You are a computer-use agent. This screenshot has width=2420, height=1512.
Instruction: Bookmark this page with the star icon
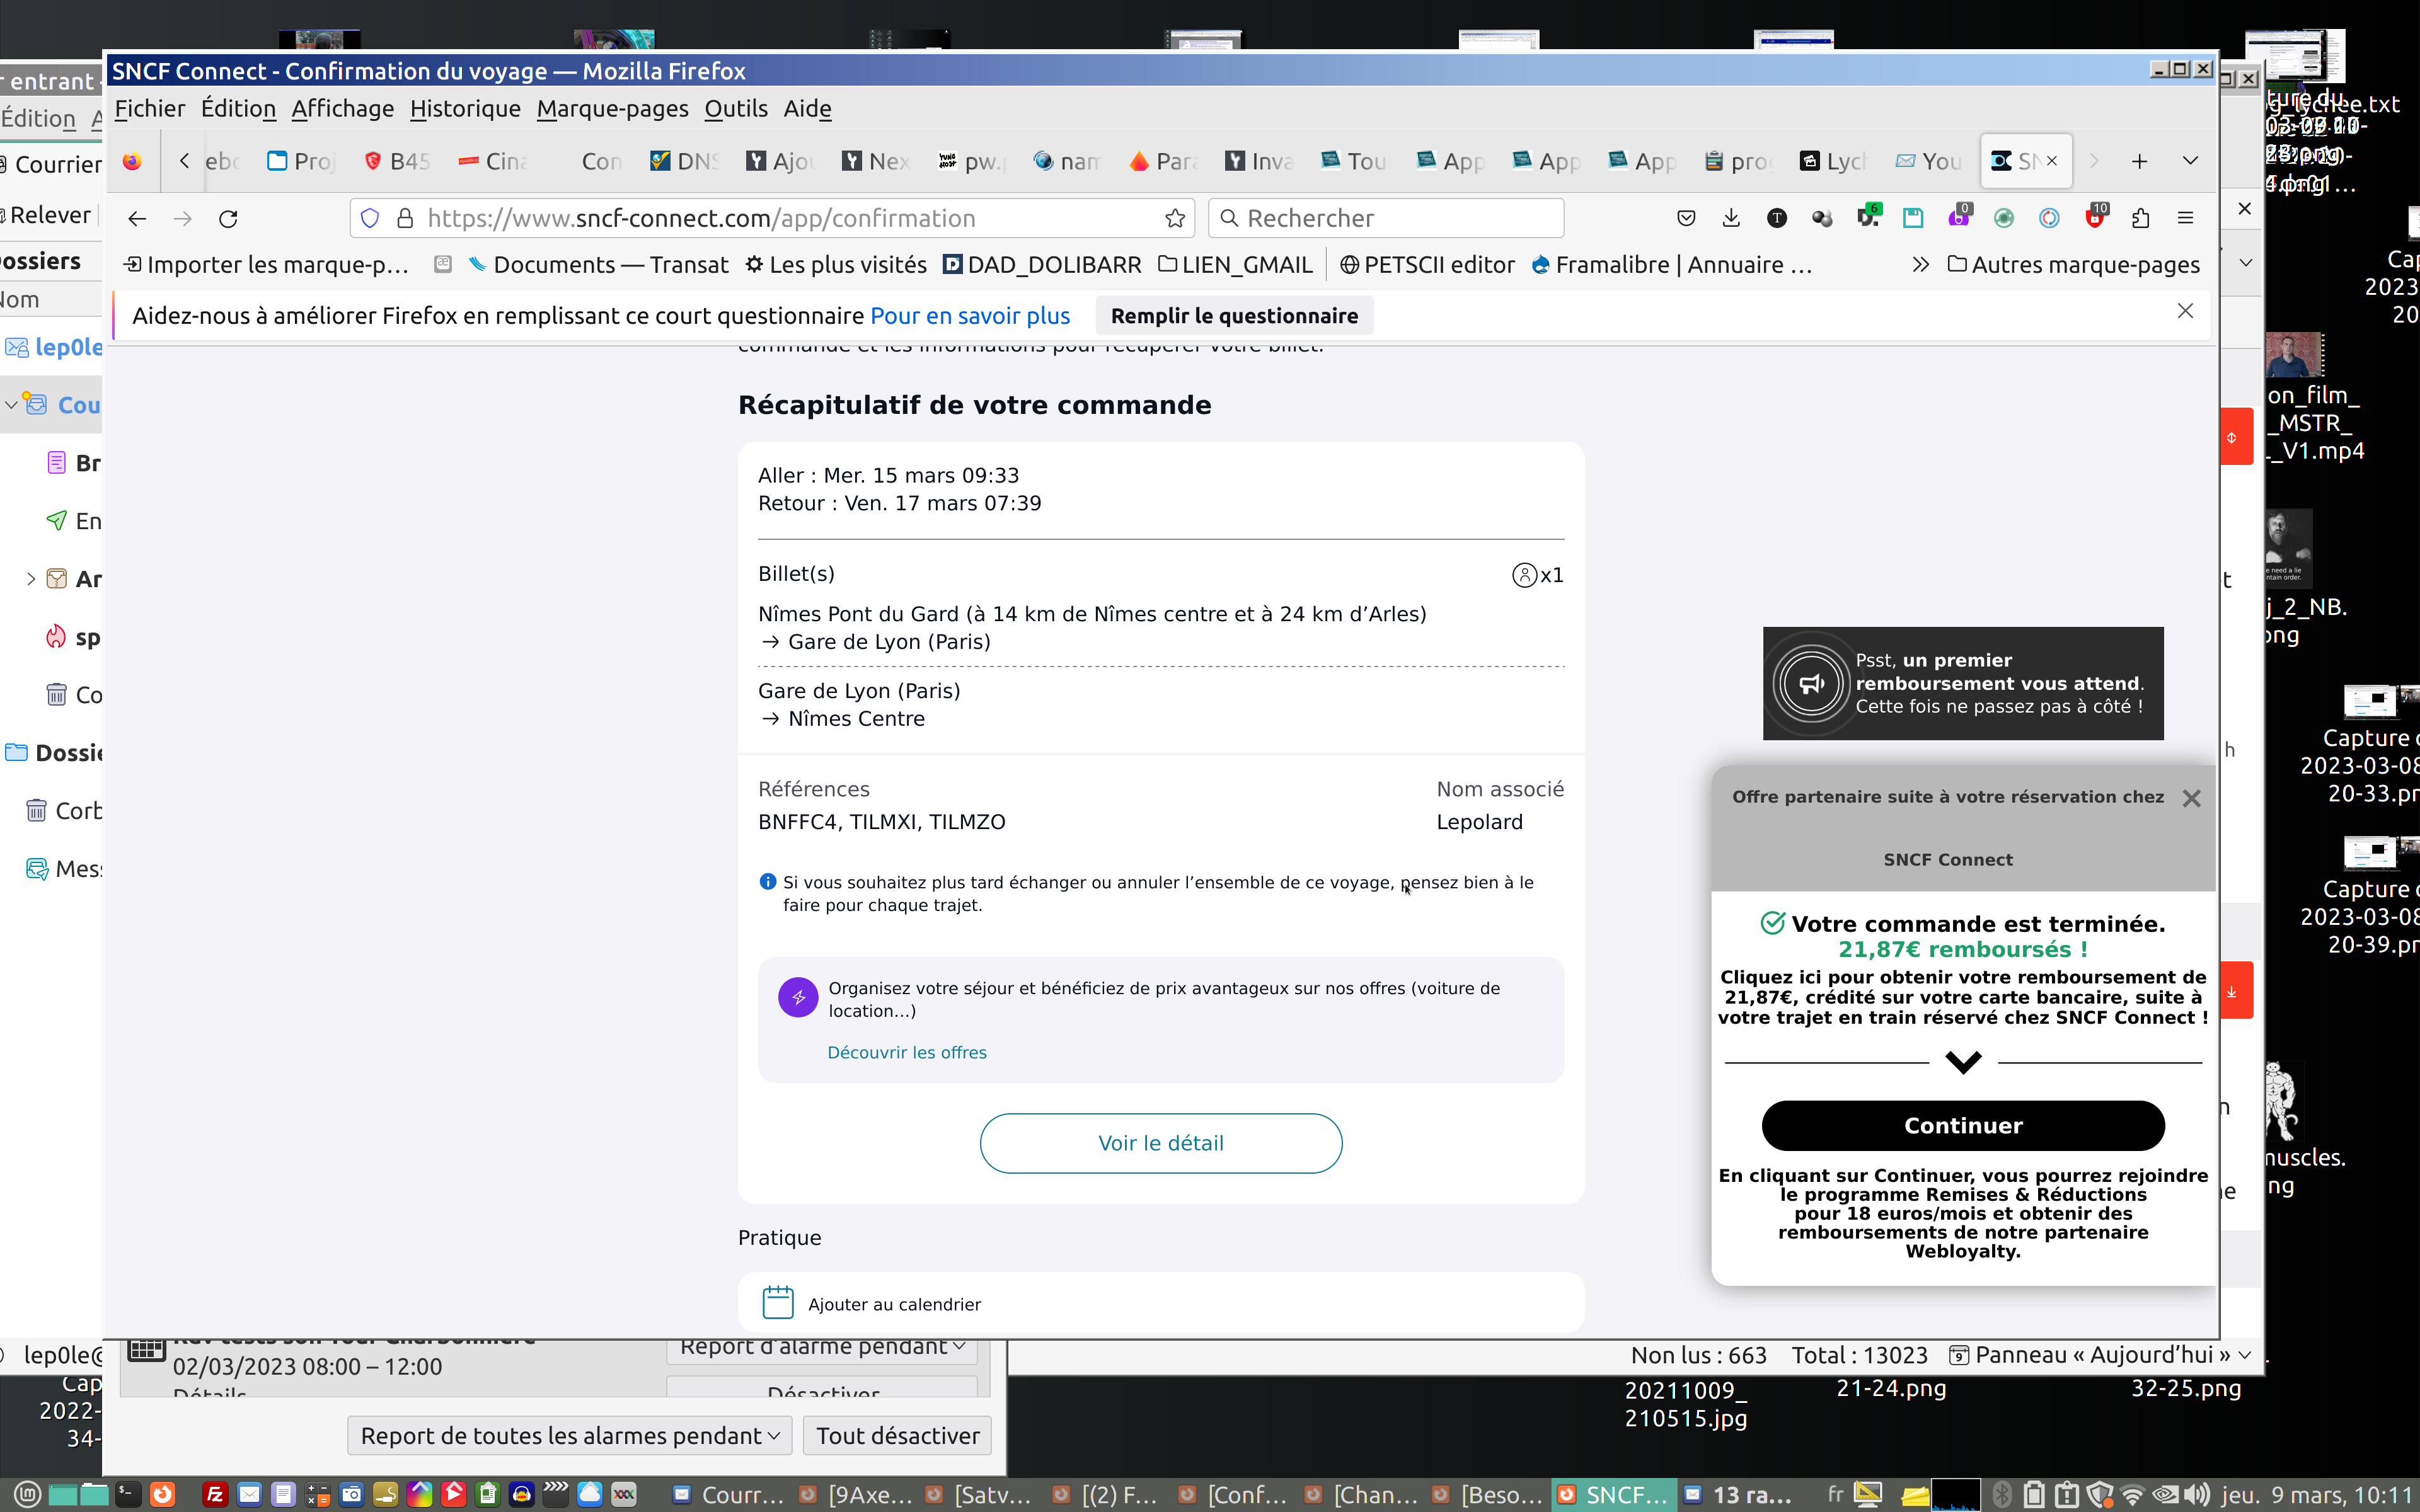[x=1175, y=218]
